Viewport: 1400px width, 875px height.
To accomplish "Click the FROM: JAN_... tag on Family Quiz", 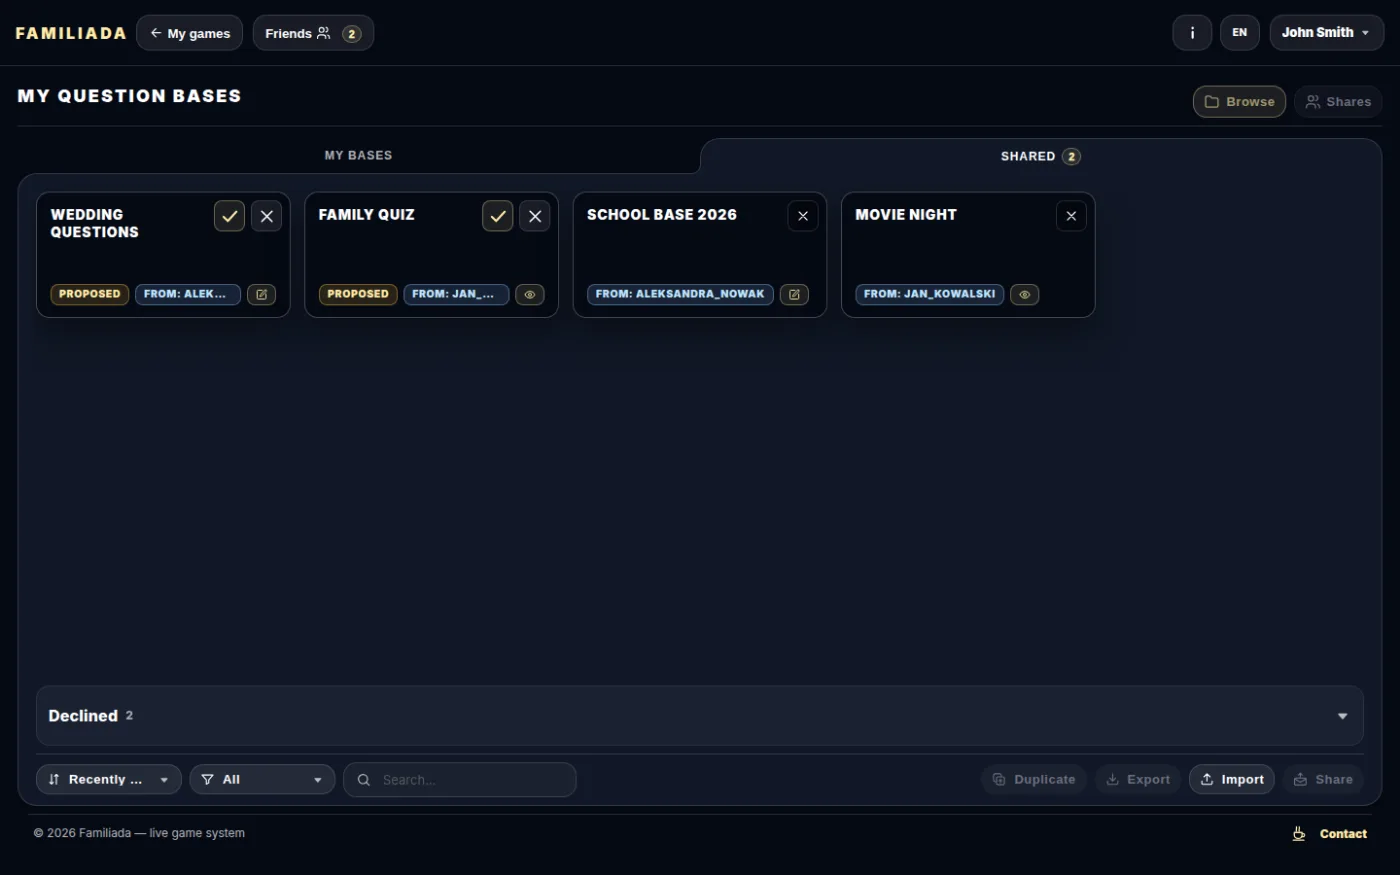I will (456, 294).
